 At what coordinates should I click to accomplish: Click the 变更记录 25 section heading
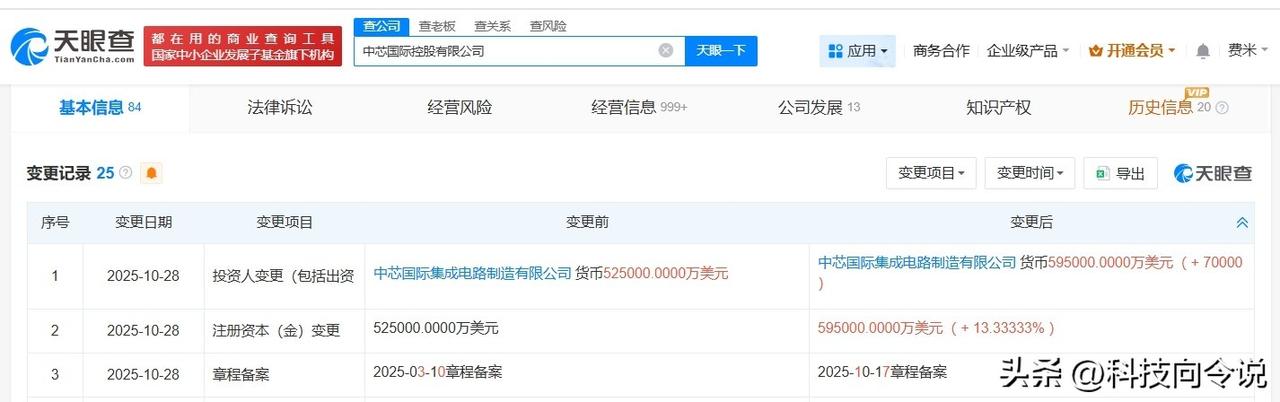(70, 173)
